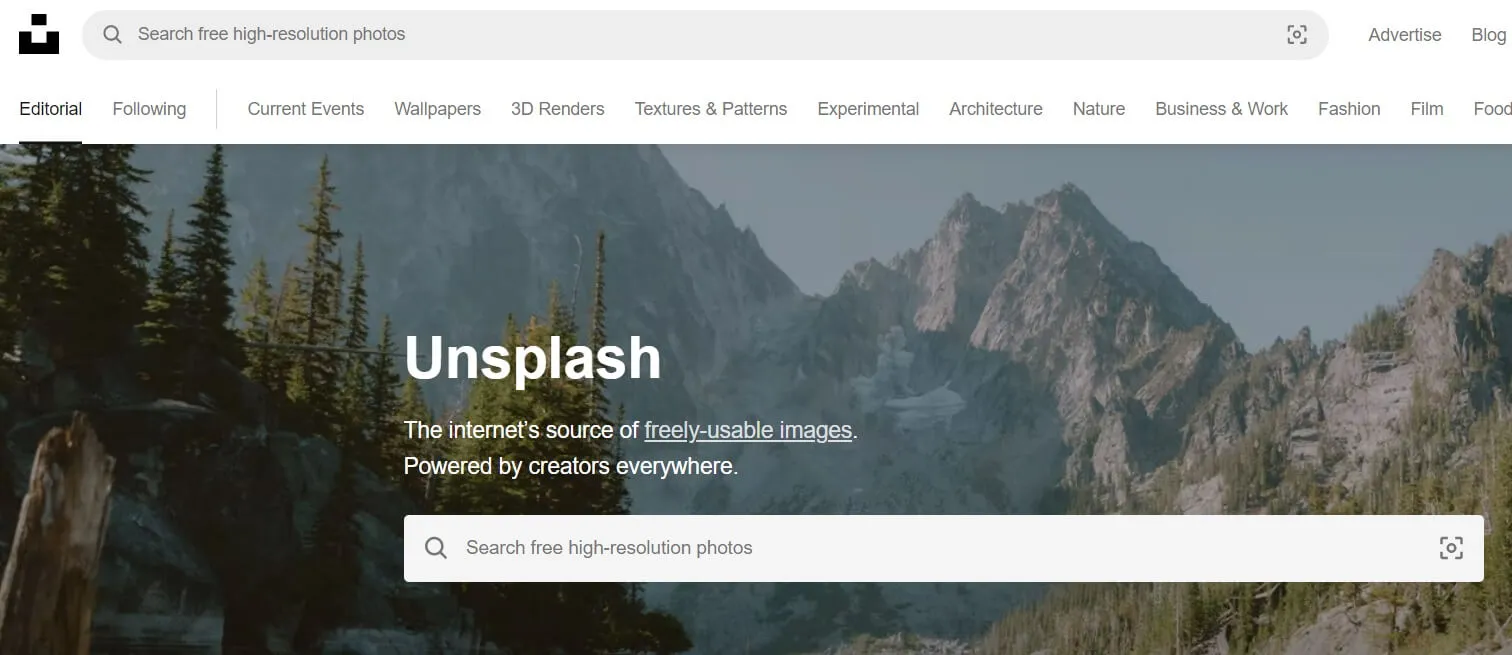The width and height of the screenshot is (1512, 655).
Task: Select the Editorial tab
Action: (50, 109)
